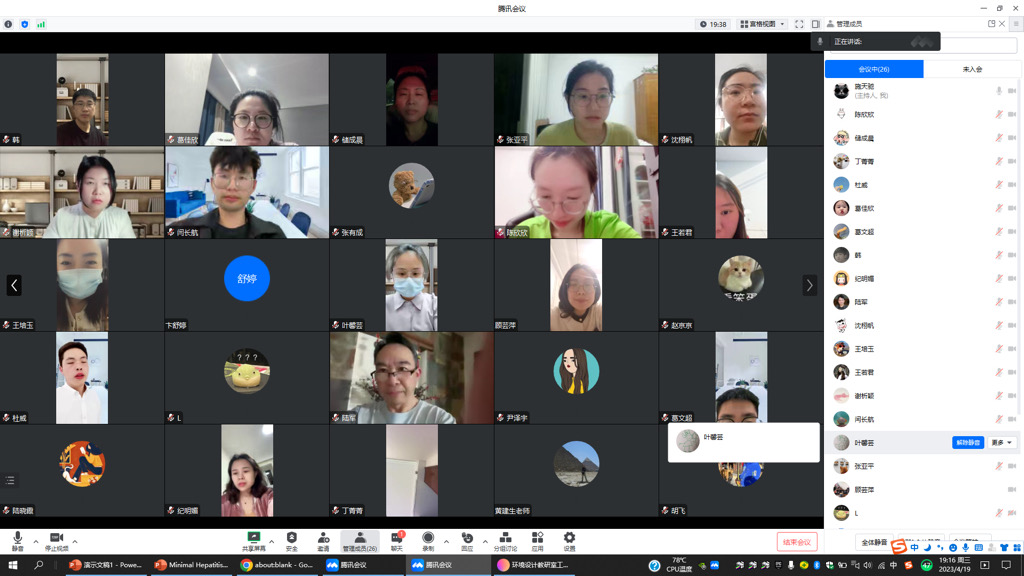Click the Sogou input method S icon
Screen dimensions: 1024x576
point(899,547)
